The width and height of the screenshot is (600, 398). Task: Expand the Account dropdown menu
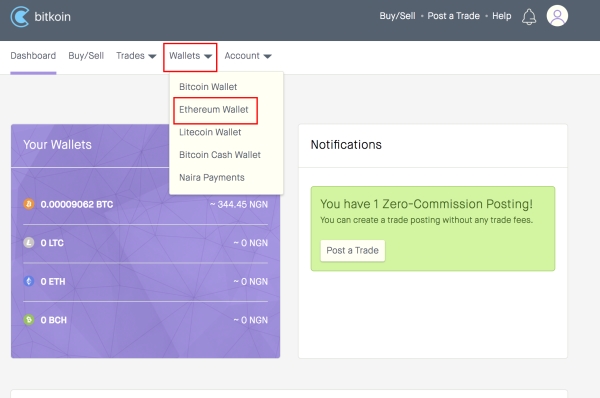click(248, 56)
